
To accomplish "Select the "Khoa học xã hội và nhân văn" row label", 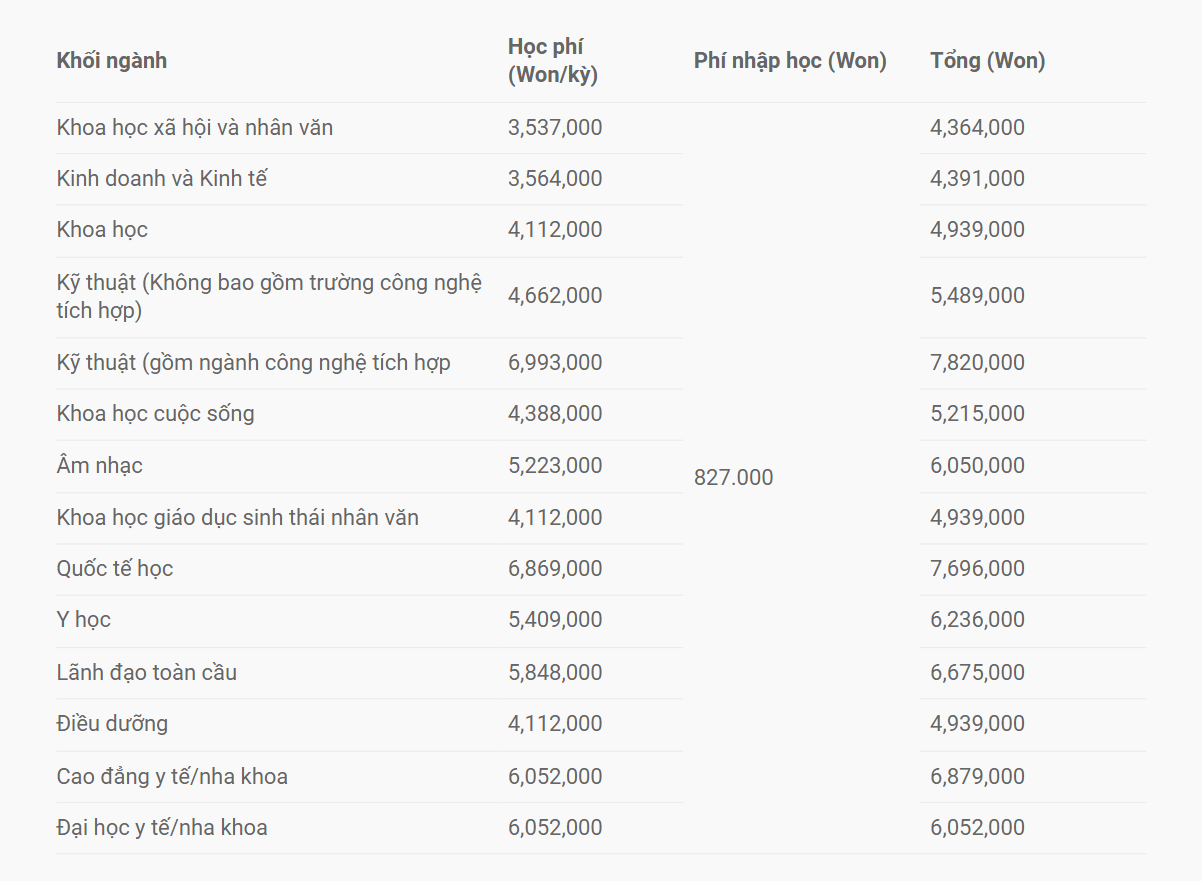I will click(x=195, y=128).
